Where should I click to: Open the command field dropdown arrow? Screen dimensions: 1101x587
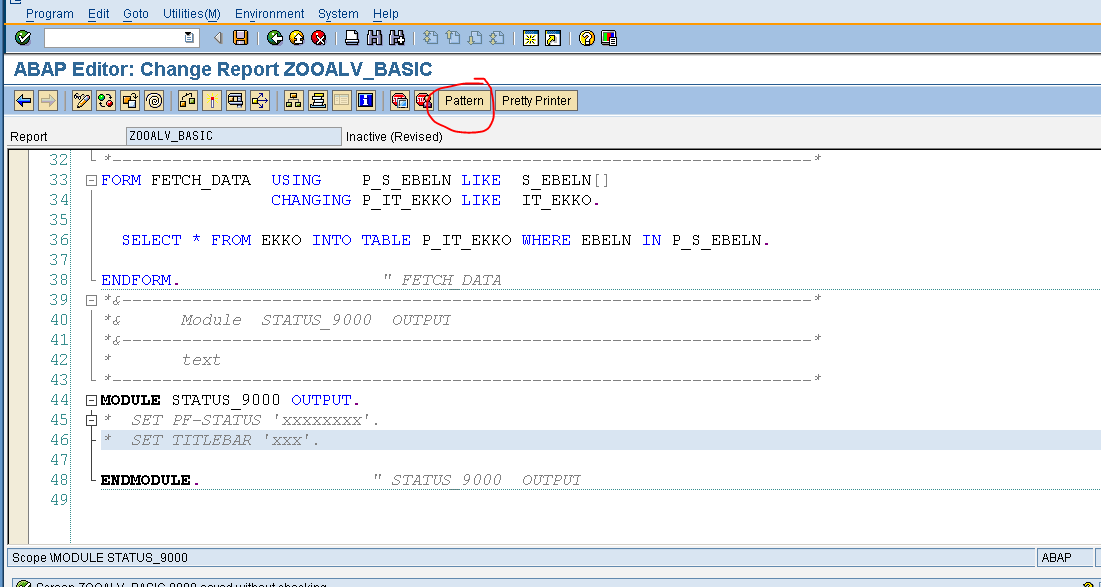[x=188, y=37]
